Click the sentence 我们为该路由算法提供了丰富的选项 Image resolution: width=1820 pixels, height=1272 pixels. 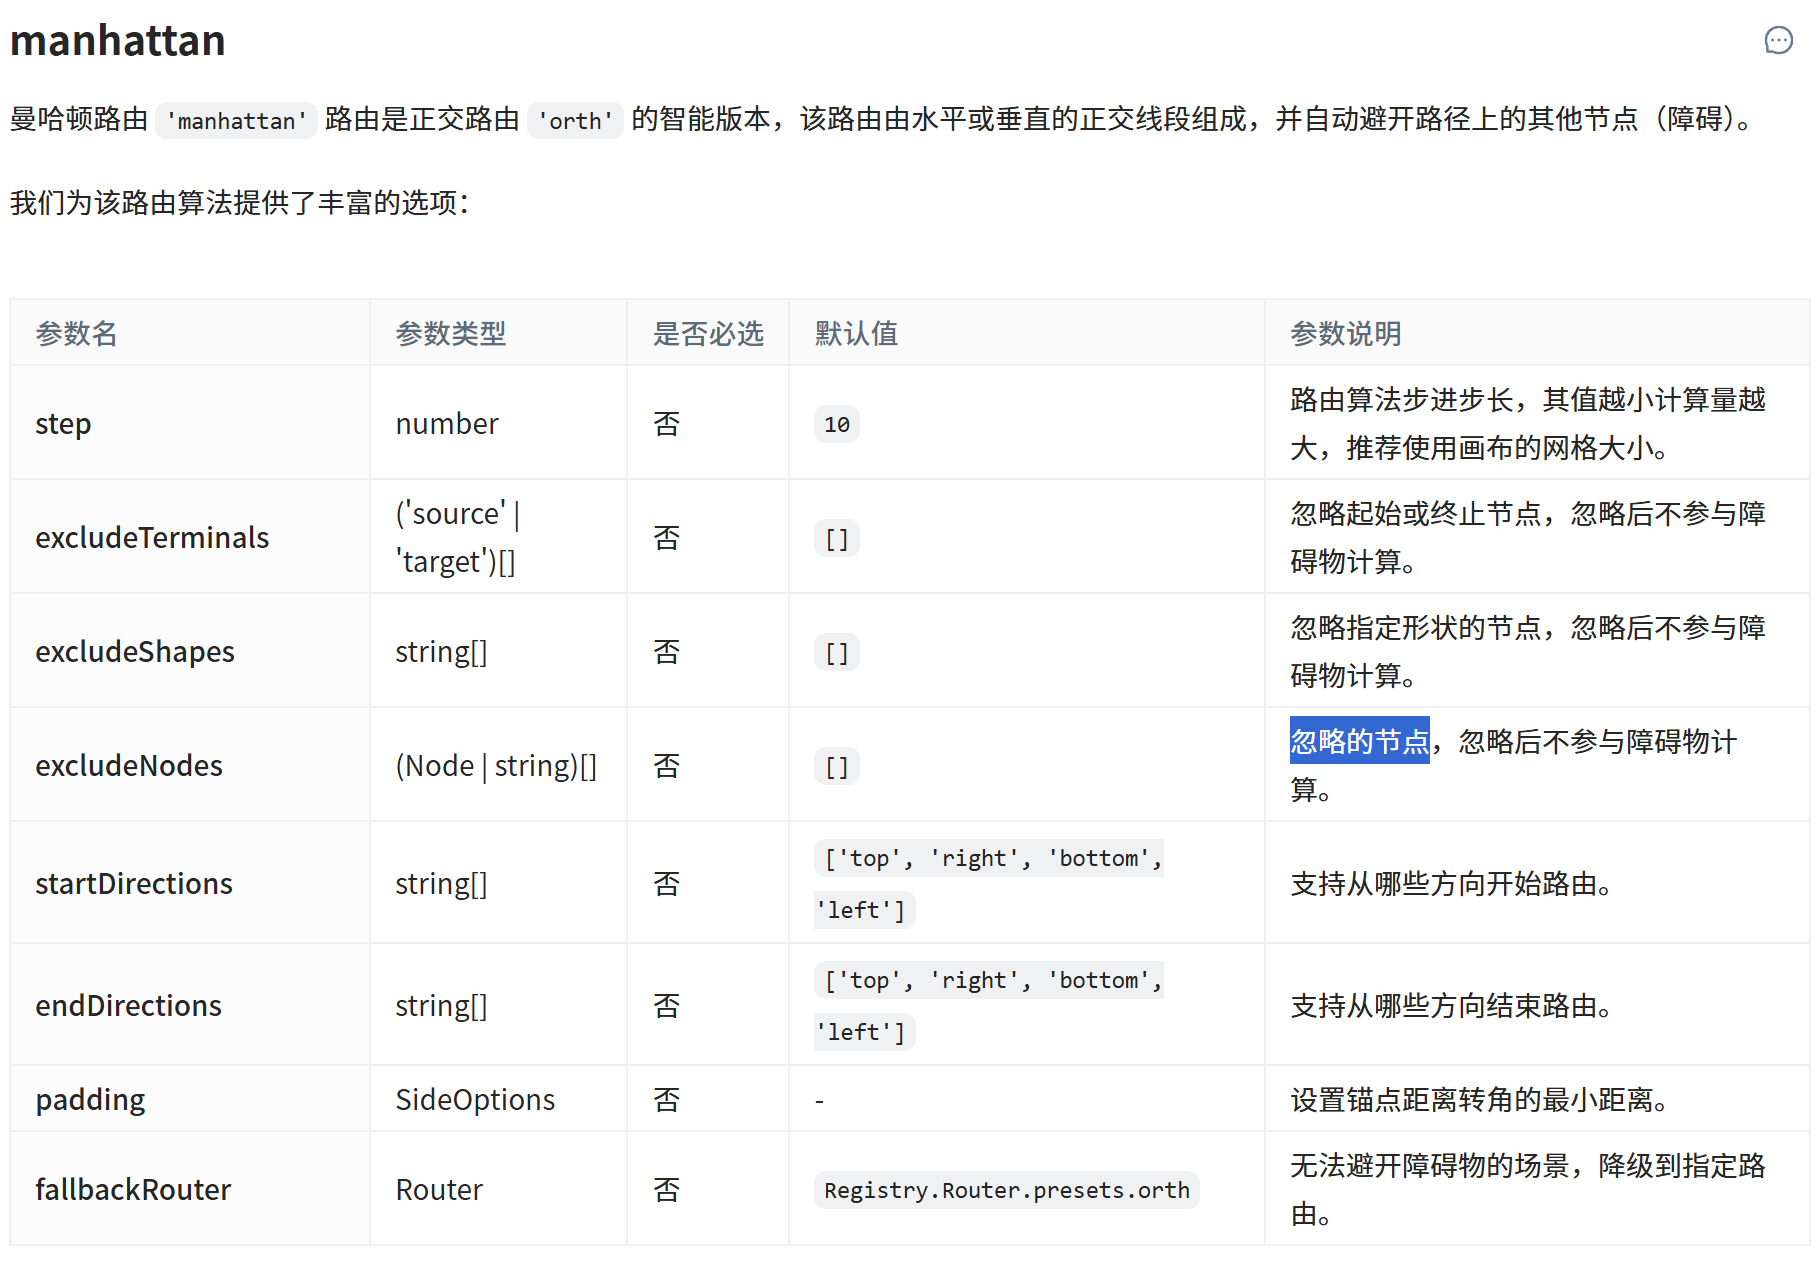pyautogui.click(x=240, y=203)
